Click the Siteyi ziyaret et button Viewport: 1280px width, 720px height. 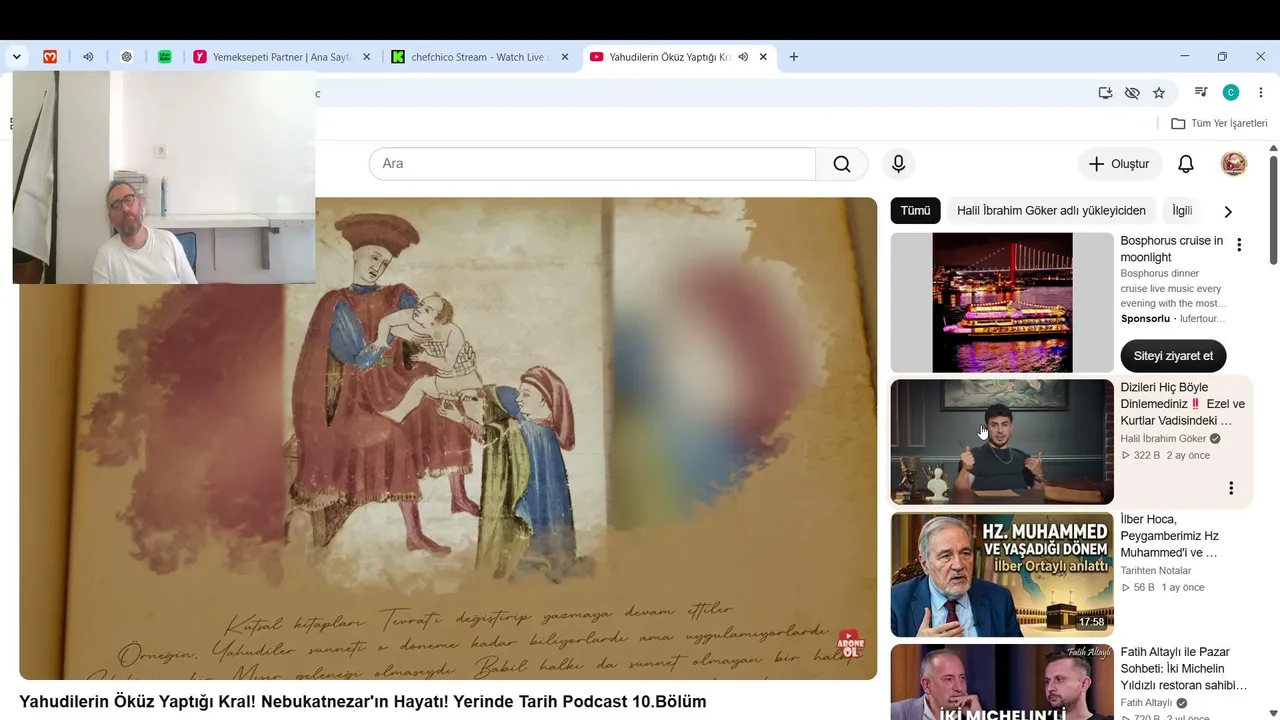point(1173,356)
